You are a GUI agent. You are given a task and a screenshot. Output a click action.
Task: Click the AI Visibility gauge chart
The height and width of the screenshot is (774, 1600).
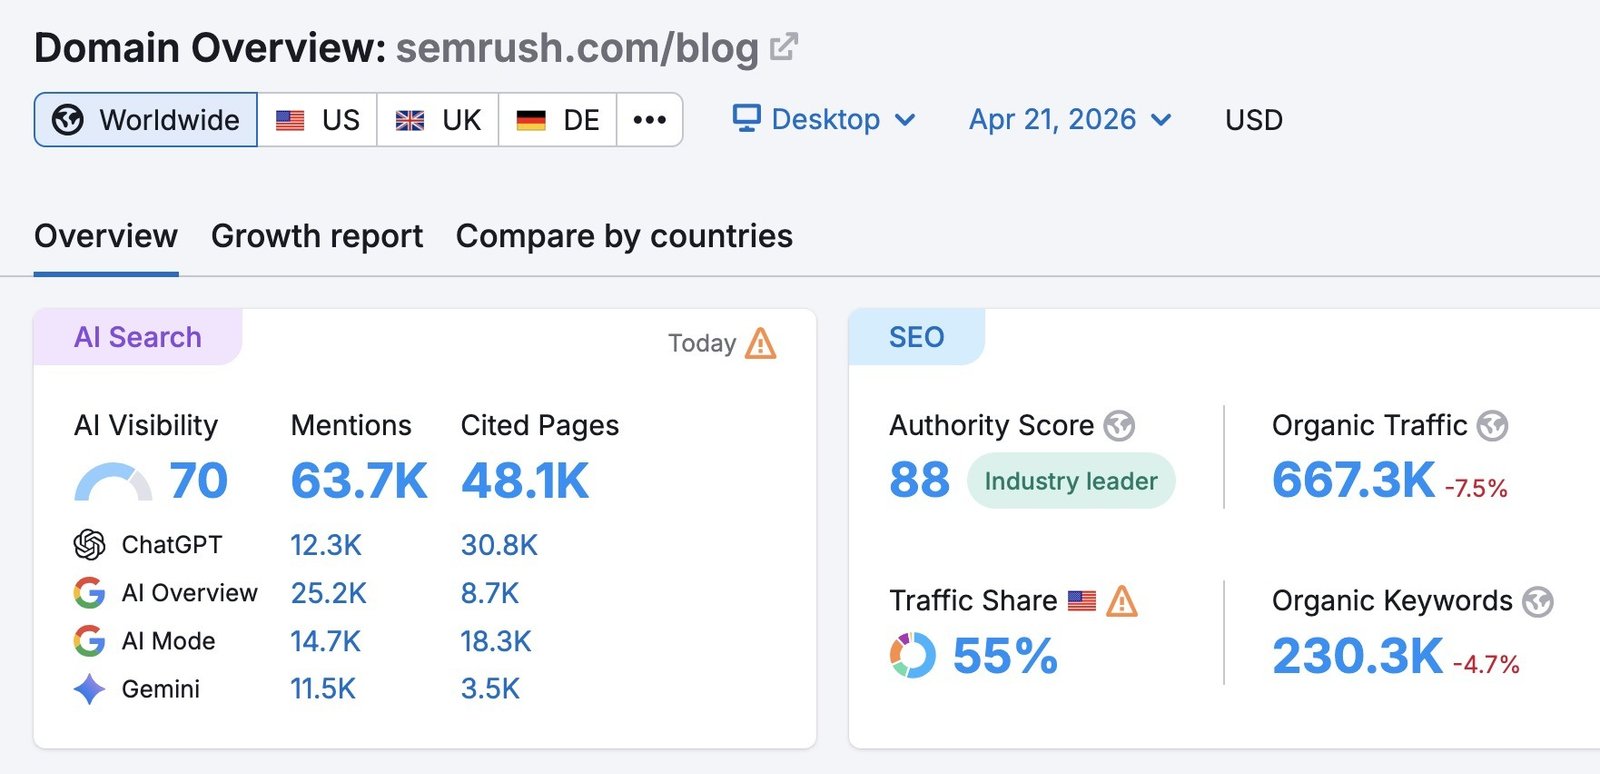point(113,481)
